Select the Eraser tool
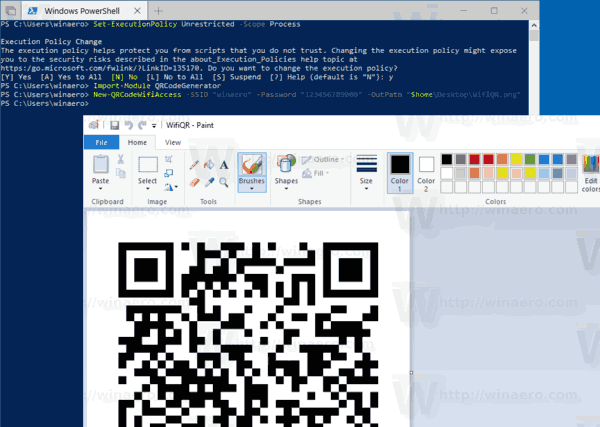 194,182
